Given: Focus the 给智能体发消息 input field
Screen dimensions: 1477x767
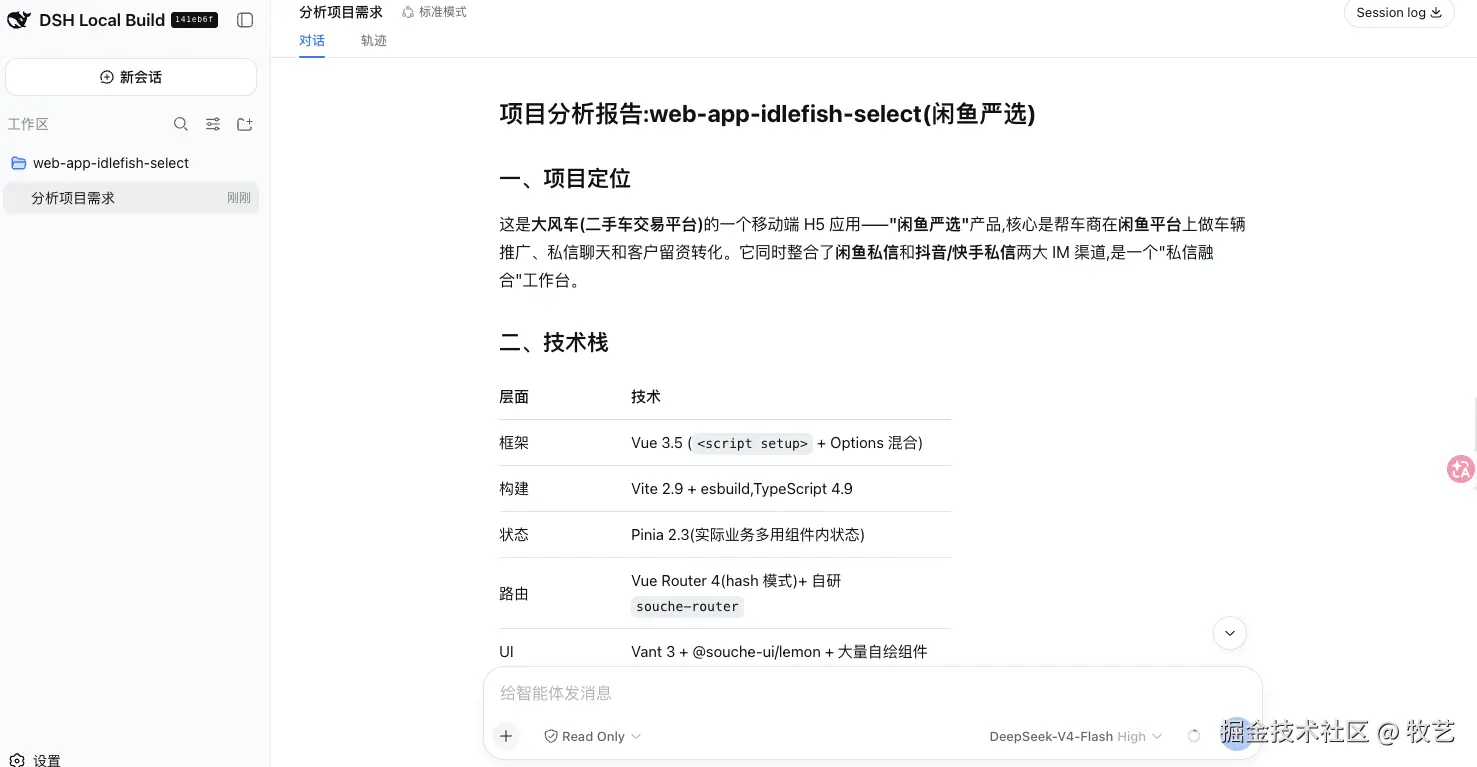Looking at the screenshot, I should coord(872,693).
